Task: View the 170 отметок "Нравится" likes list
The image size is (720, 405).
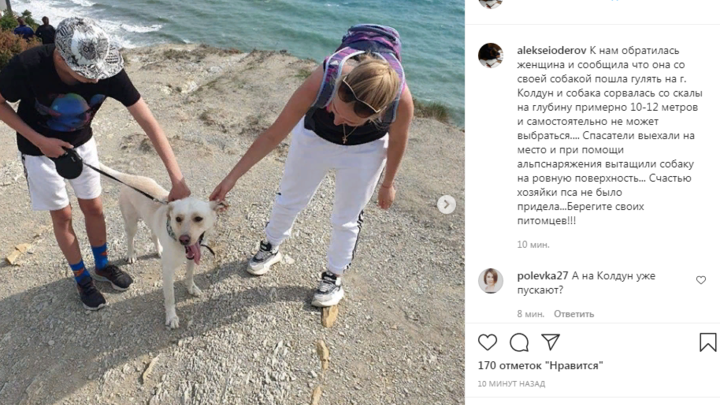Action: click(x=540, y=366)
